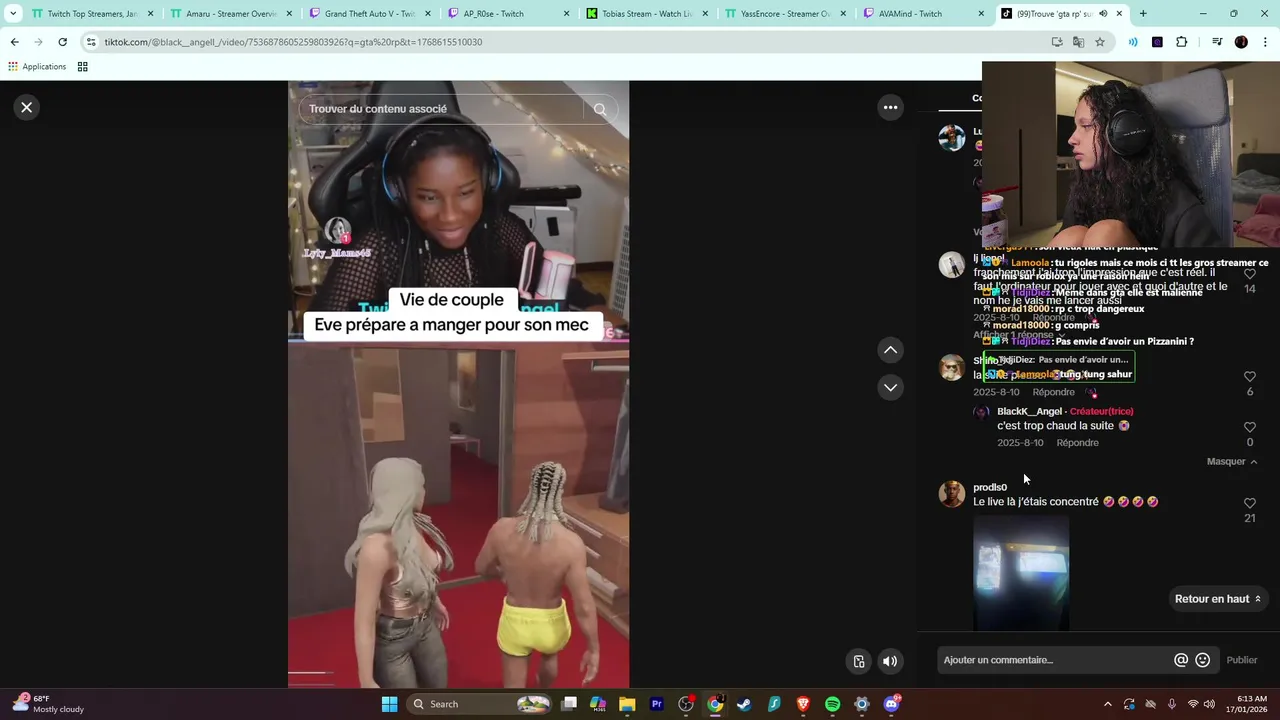Open prodis0 username link
Image resolution: width=1280 pixels, height=720 pixels.
[990, 487]
